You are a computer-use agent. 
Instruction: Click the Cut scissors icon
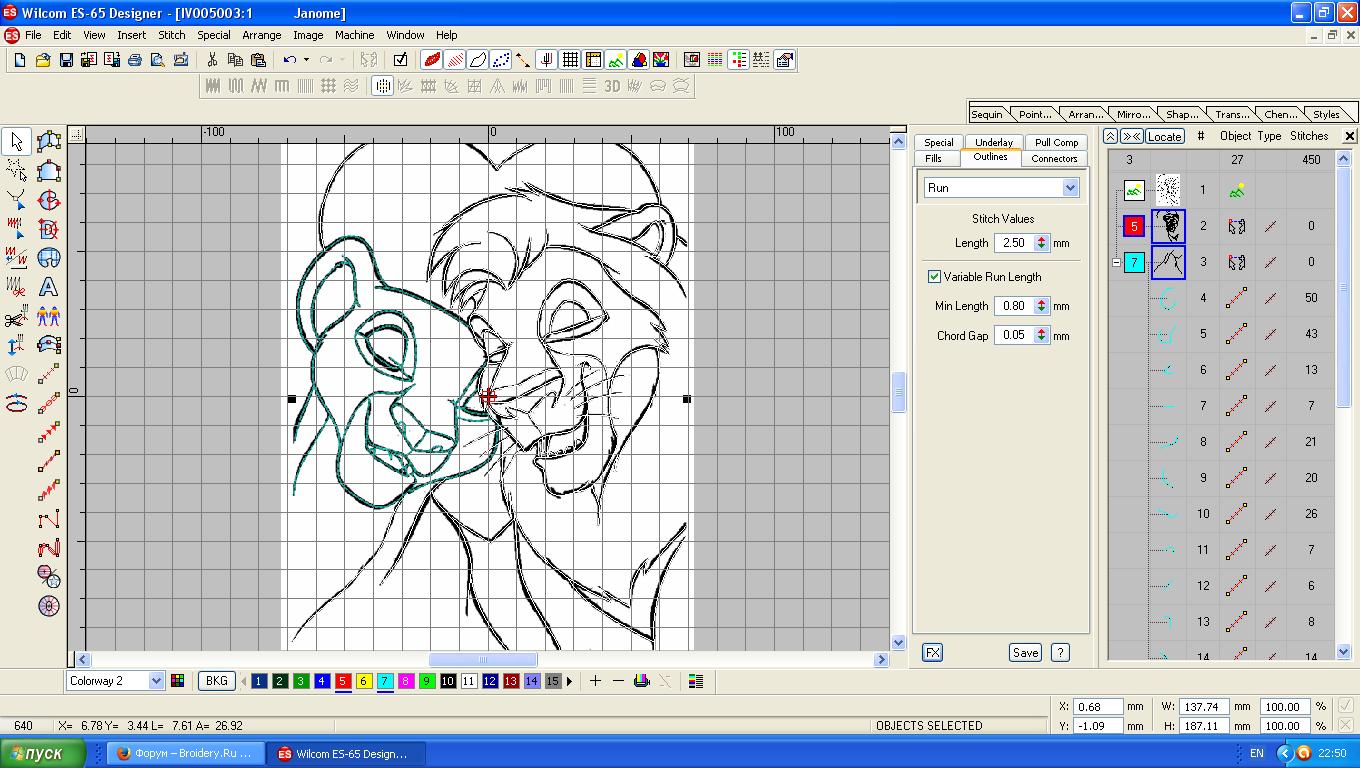coord(212,60)
